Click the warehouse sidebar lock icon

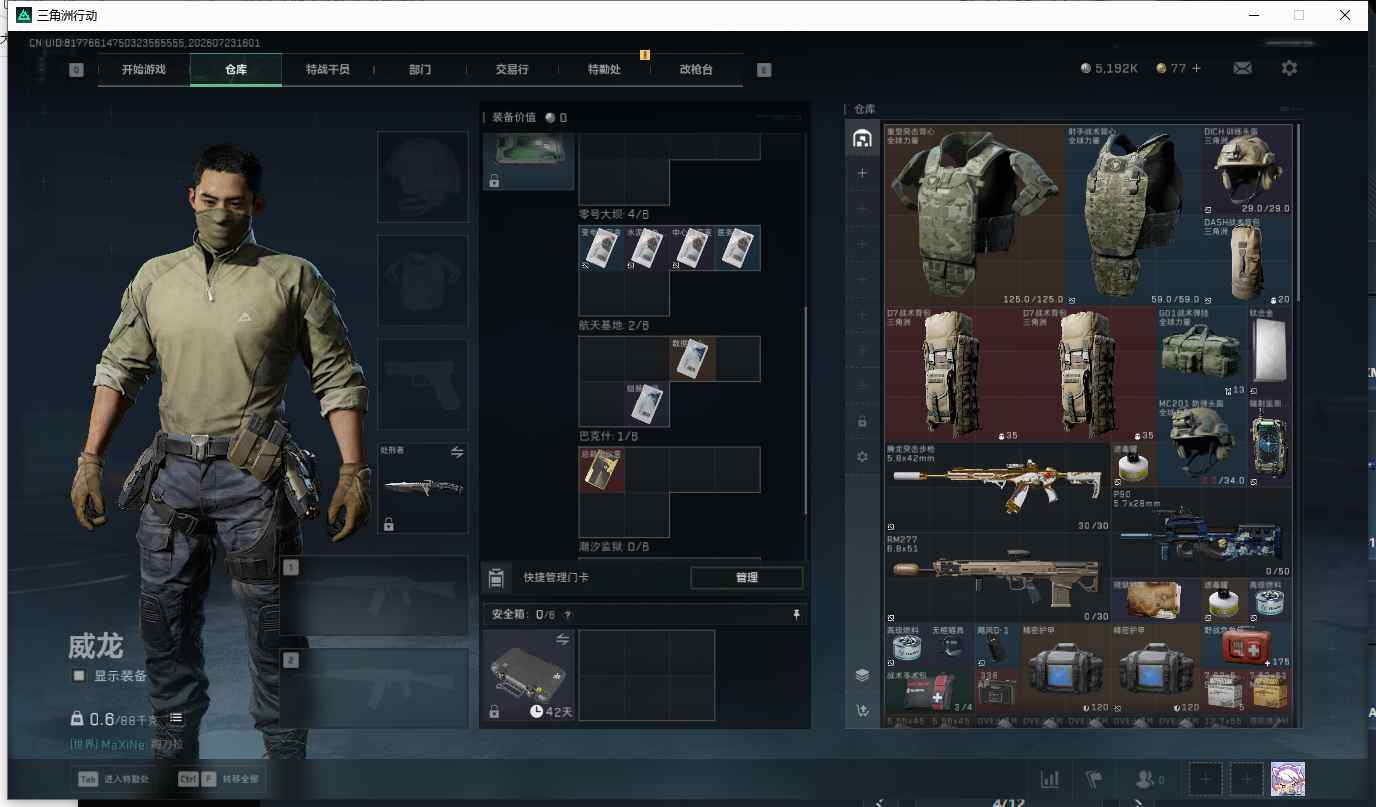pyautogui.click(x=862, y=421)
